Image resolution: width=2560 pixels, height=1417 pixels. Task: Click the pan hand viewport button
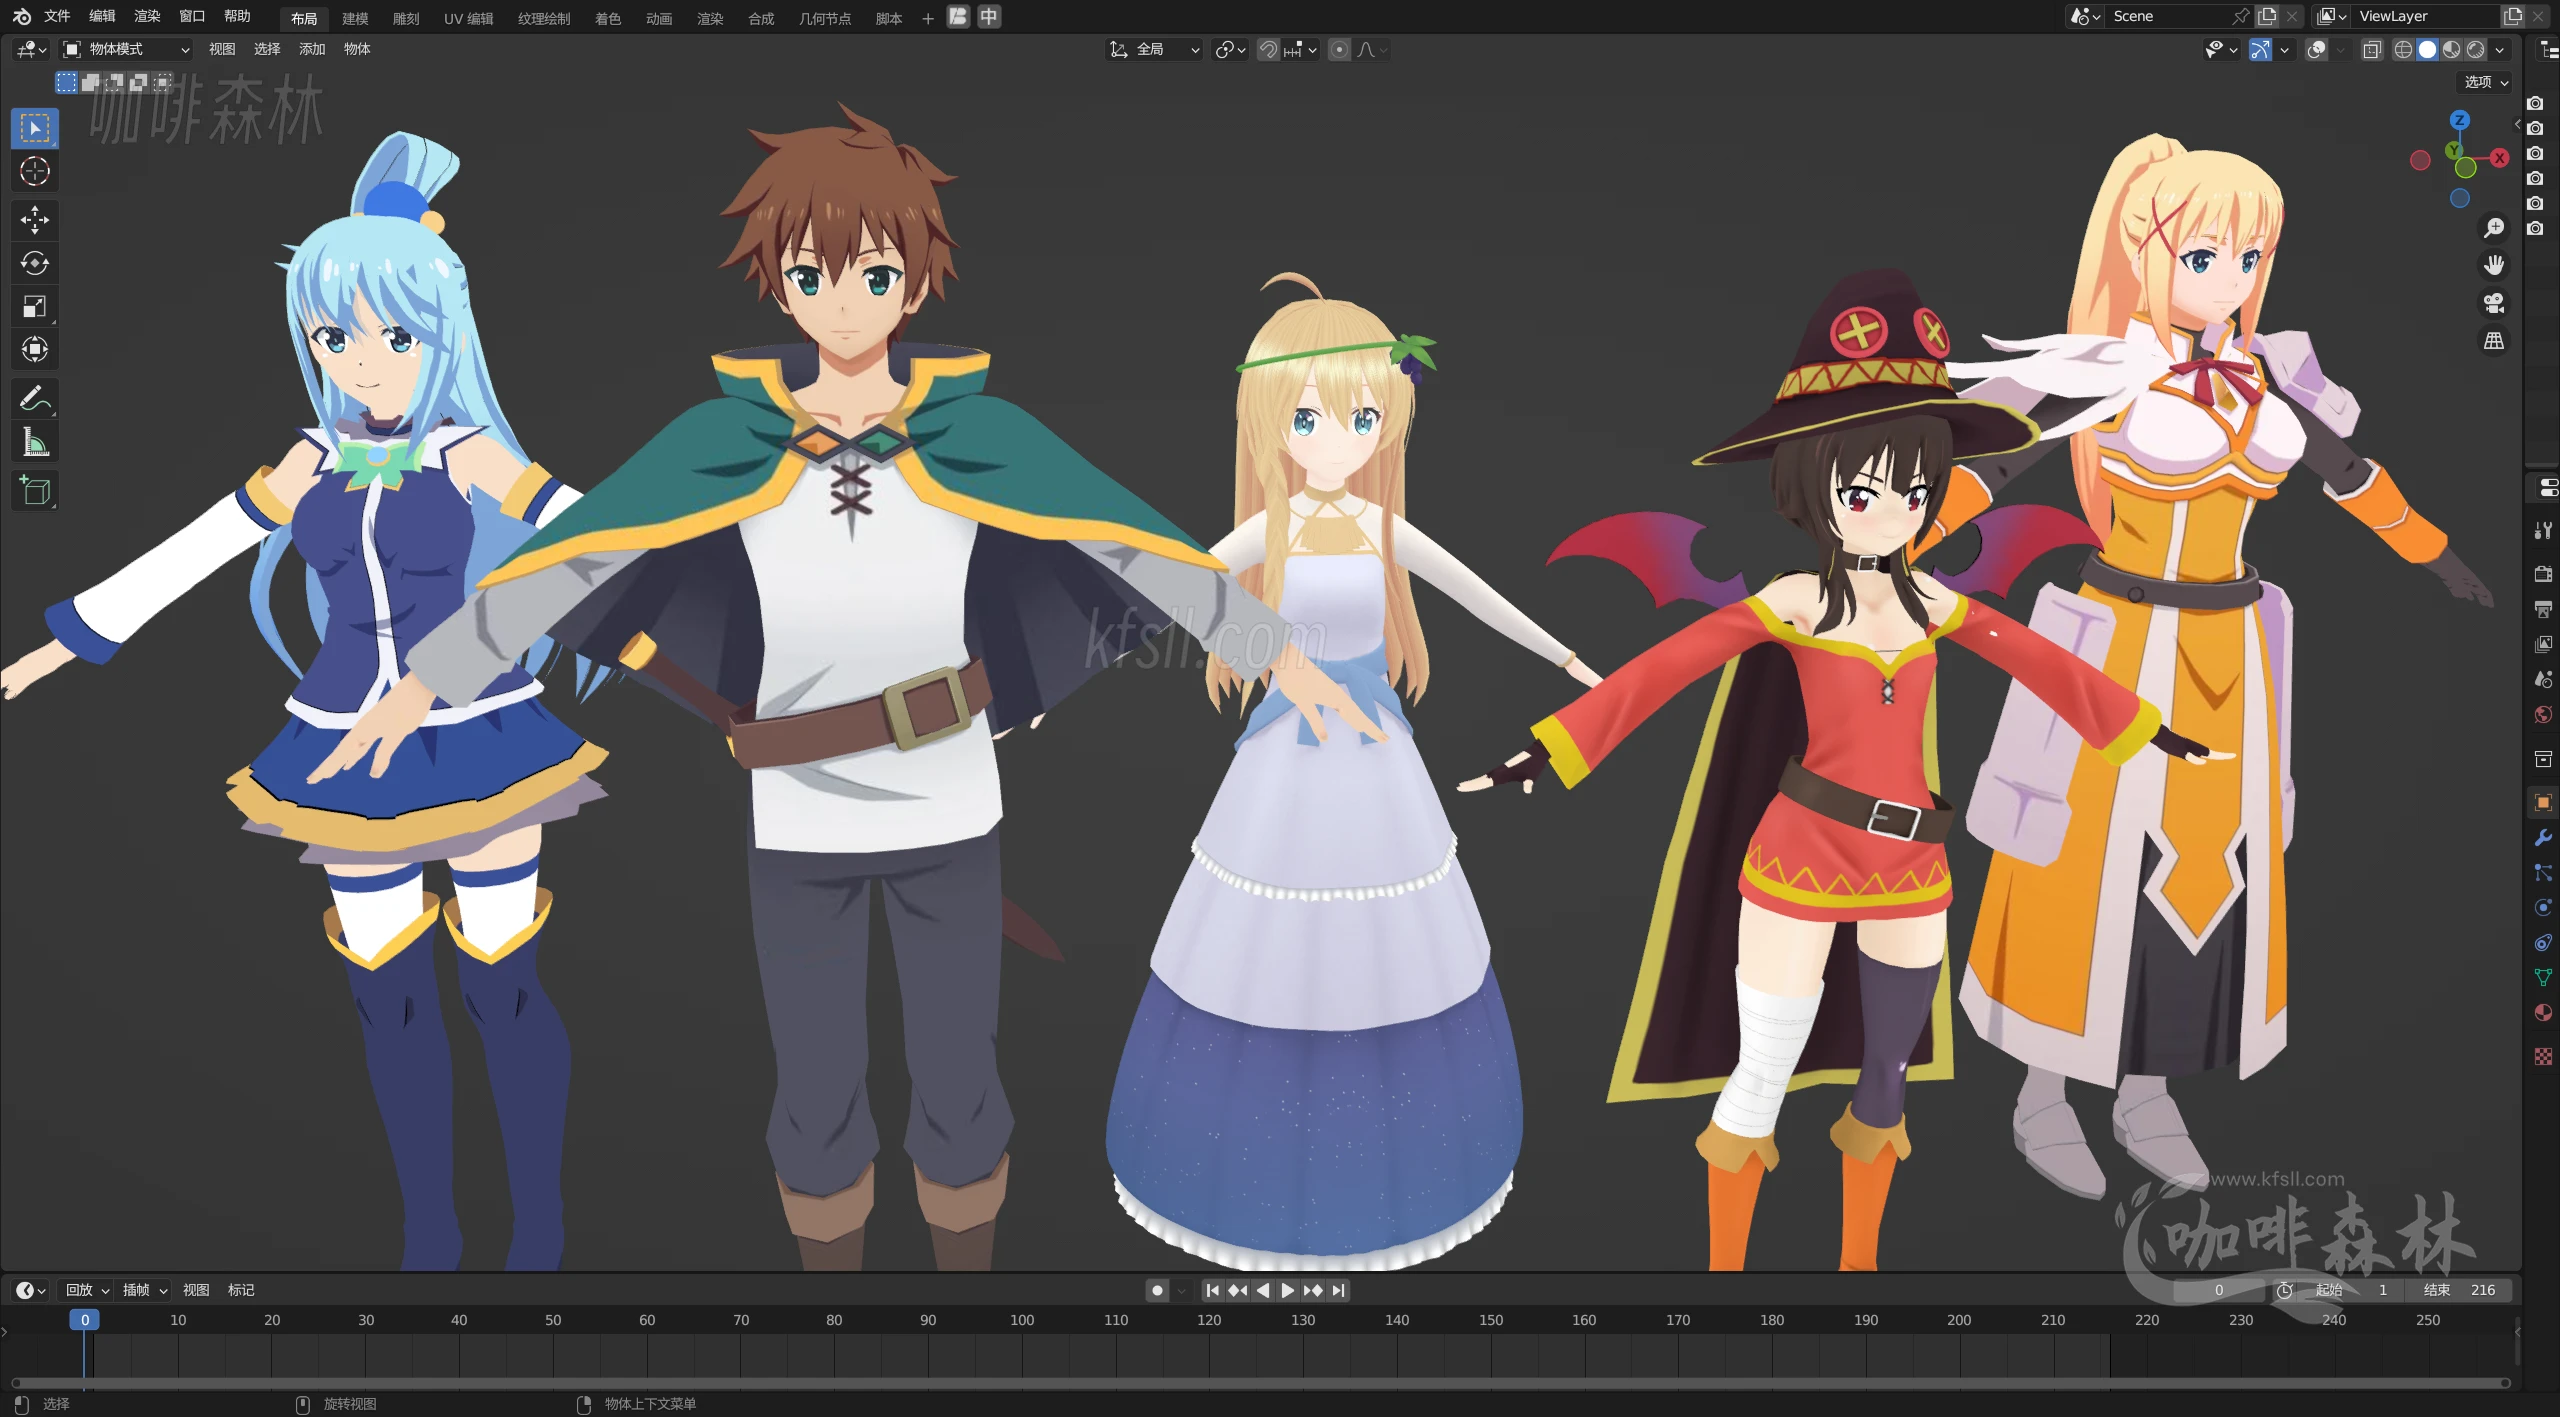[x=2494, y=265]
